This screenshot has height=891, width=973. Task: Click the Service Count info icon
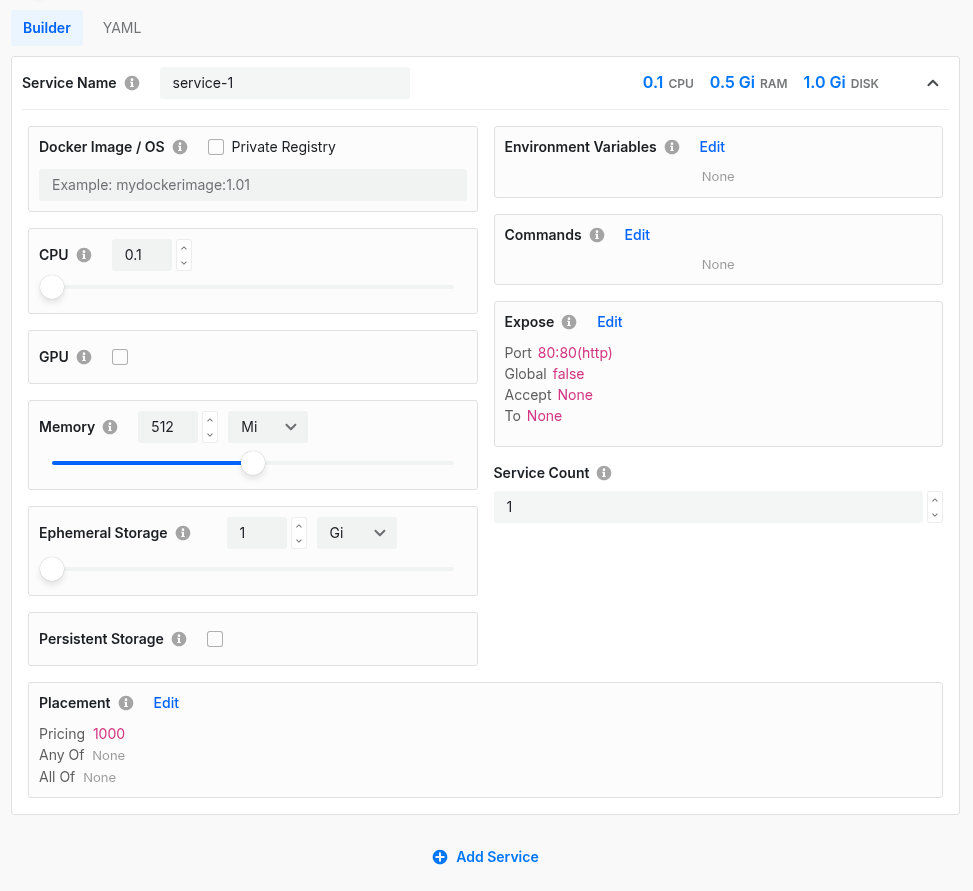[x=603, y=473]
